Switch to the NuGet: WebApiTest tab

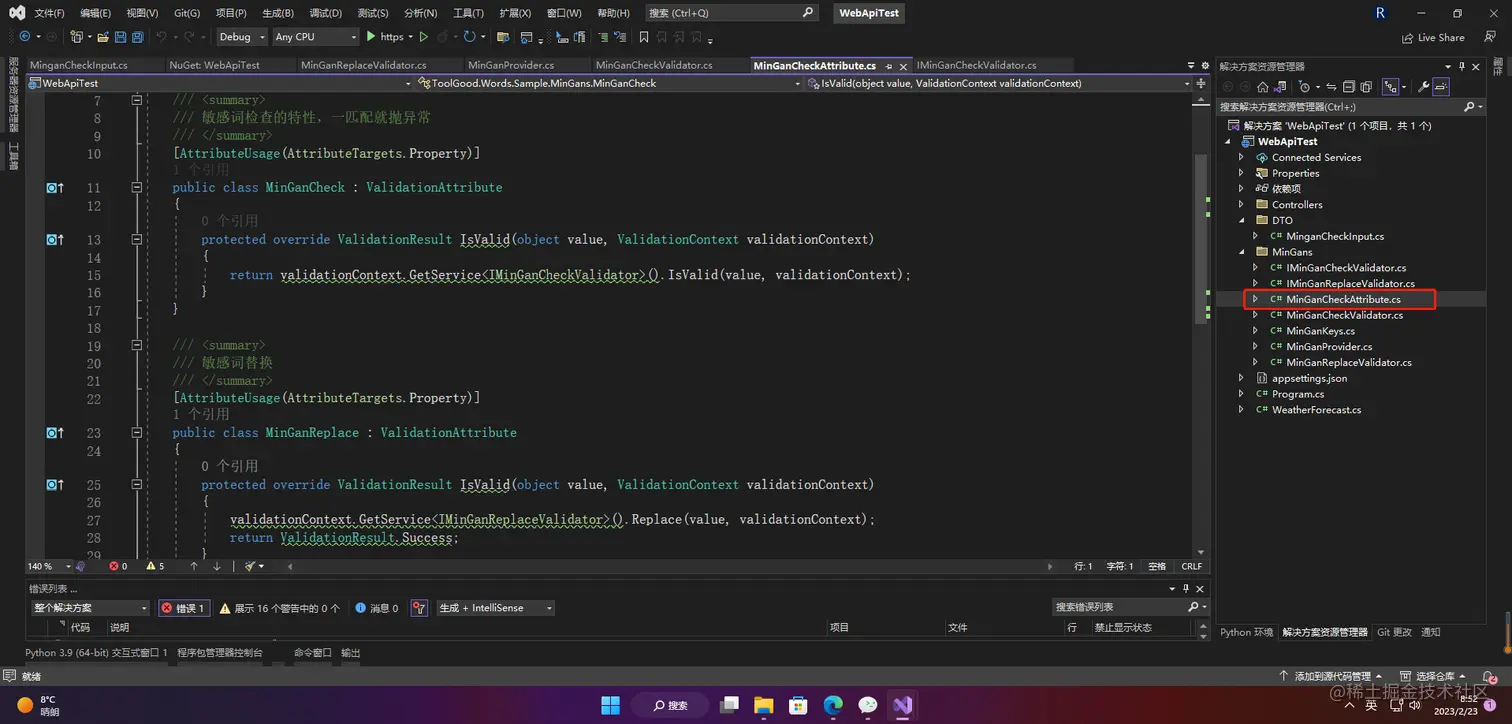[x=215, y=65]
